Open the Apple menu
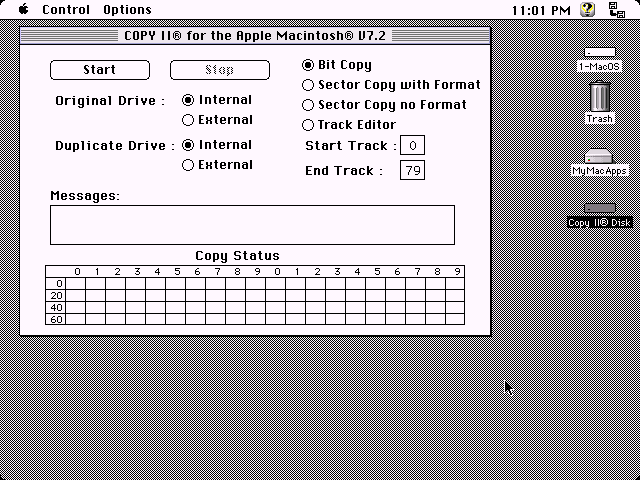 pyautogui.click(x=24, y=9)
